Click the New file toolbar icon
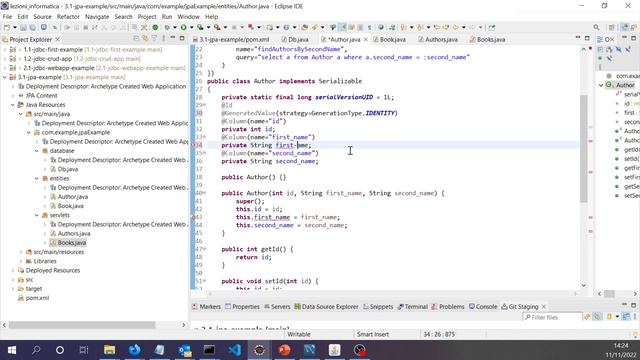This screenshot has height=360, width=640. coord(7,27)
